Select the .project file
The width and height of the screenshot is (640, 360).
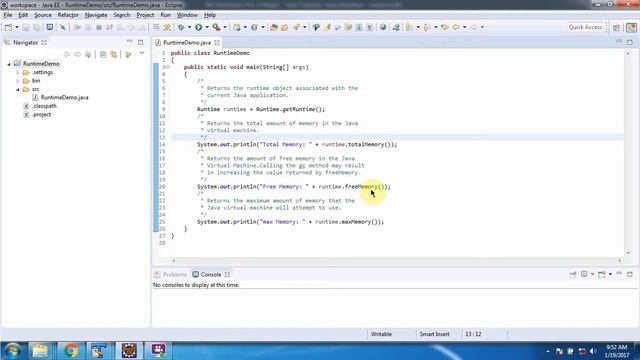41,115
